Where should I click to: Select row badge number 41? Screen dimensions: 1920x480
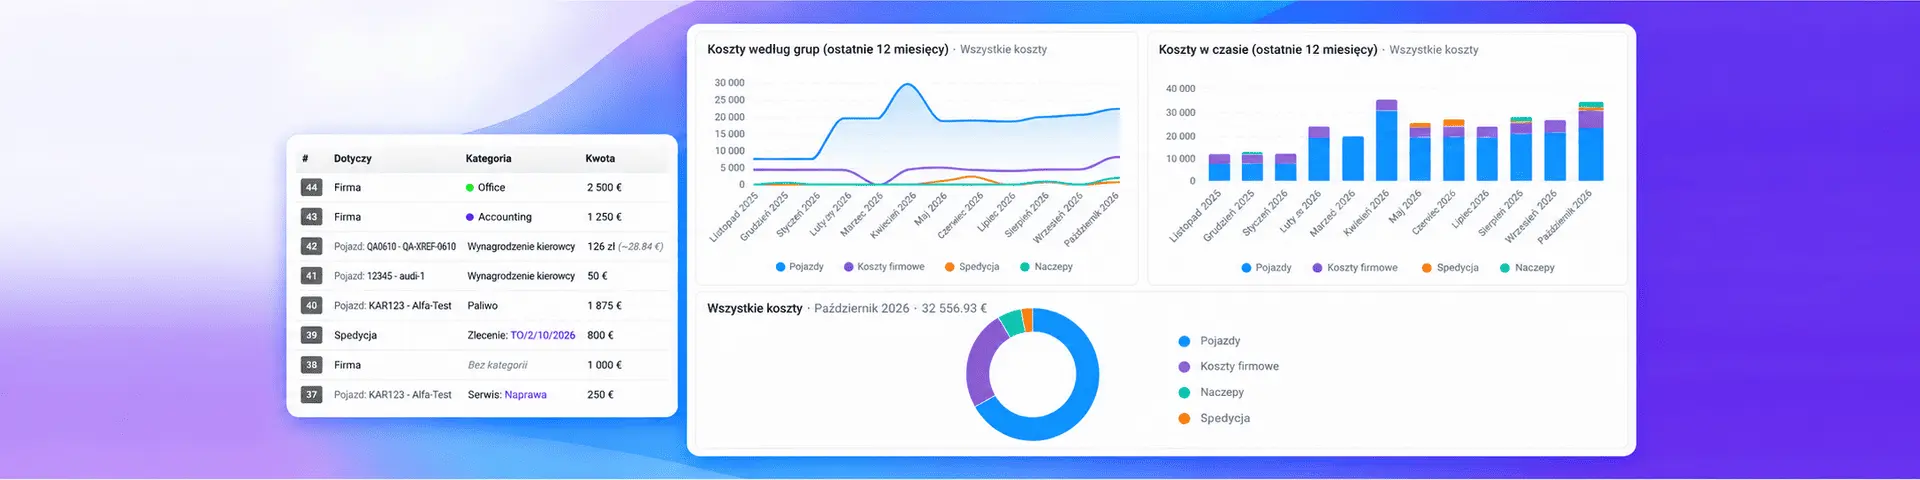(x=311, y=276)
